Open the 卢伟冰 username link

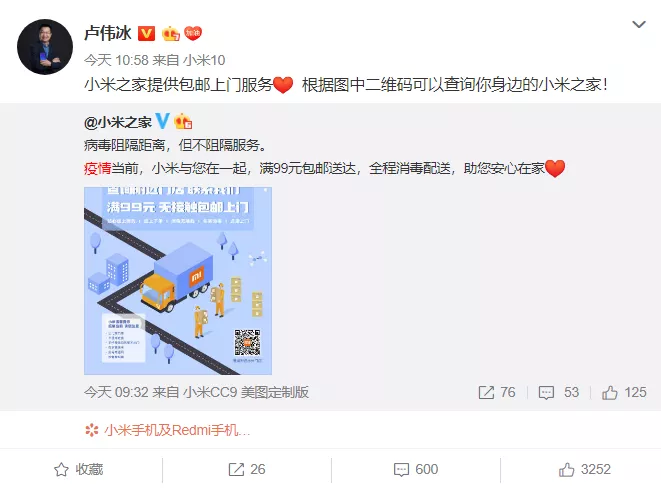click(x=108, y=33)
